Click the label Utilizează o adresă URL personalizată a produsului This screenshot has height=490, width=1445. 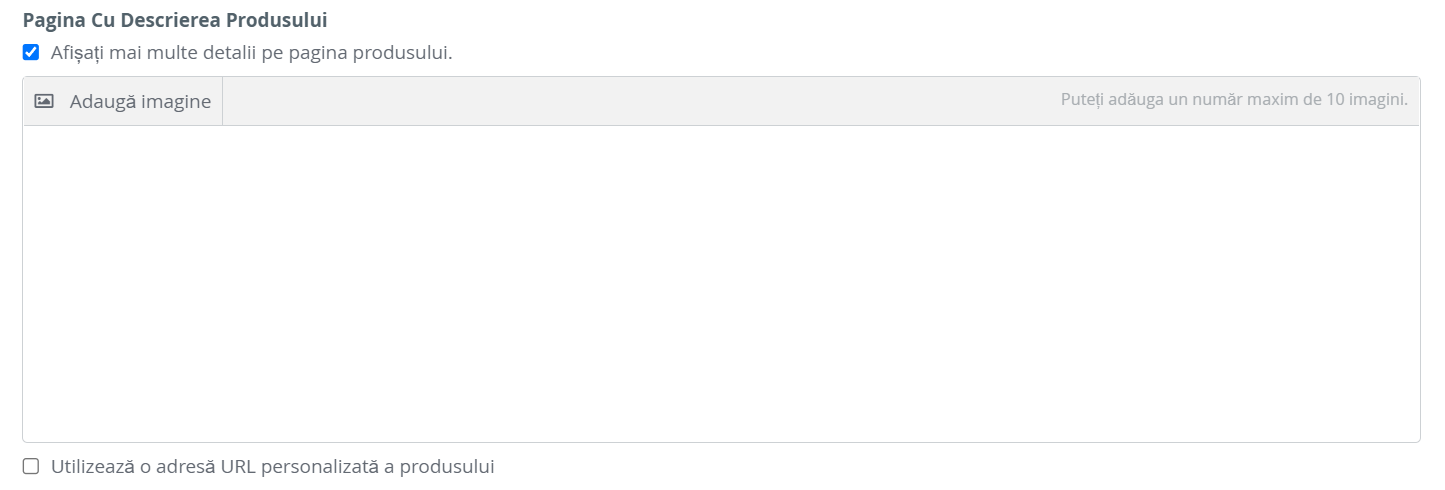(273, 466)
